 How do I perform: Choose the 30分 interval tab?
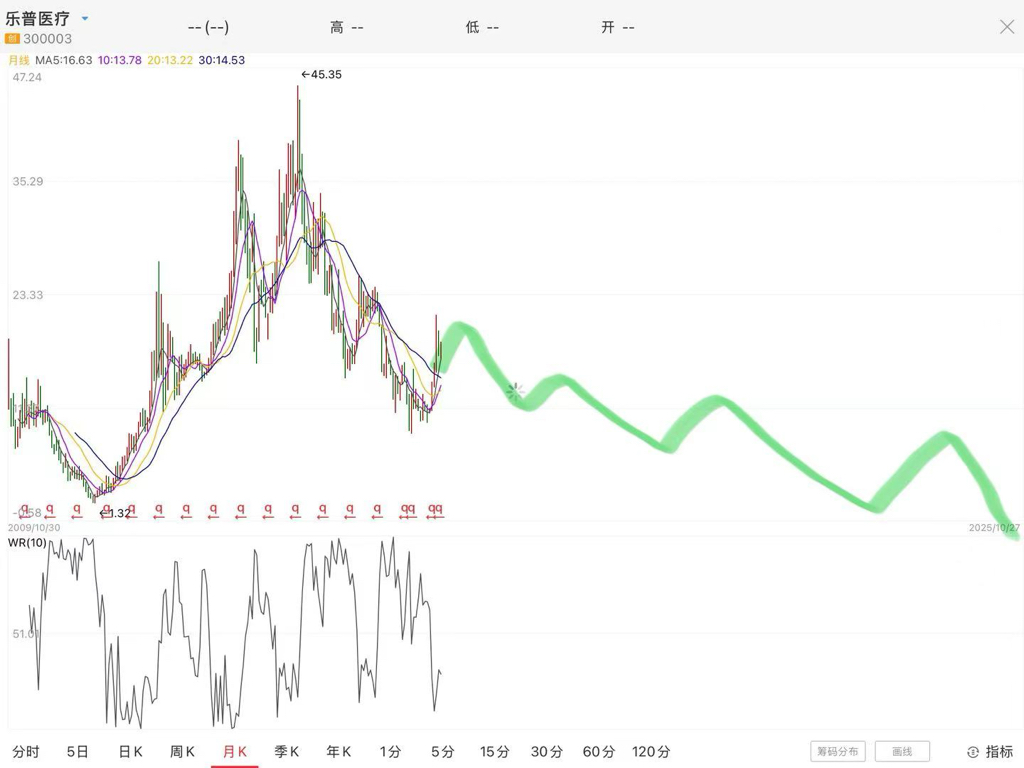547,752
